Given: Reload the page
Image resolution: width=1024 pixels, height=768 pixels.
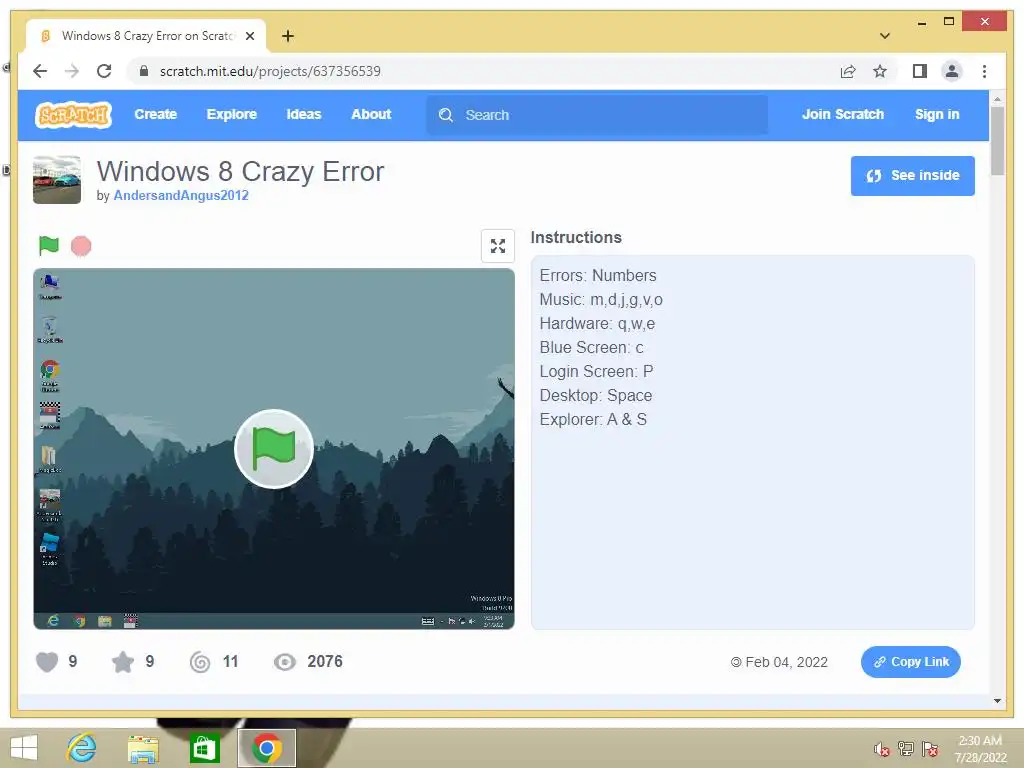Looking at the screenshot, I should (104, 71).
